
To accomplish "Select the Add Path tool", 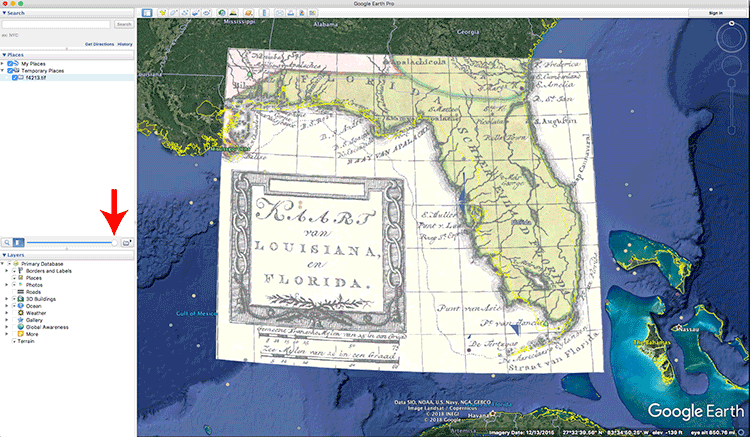I will (x=185, y=13).
